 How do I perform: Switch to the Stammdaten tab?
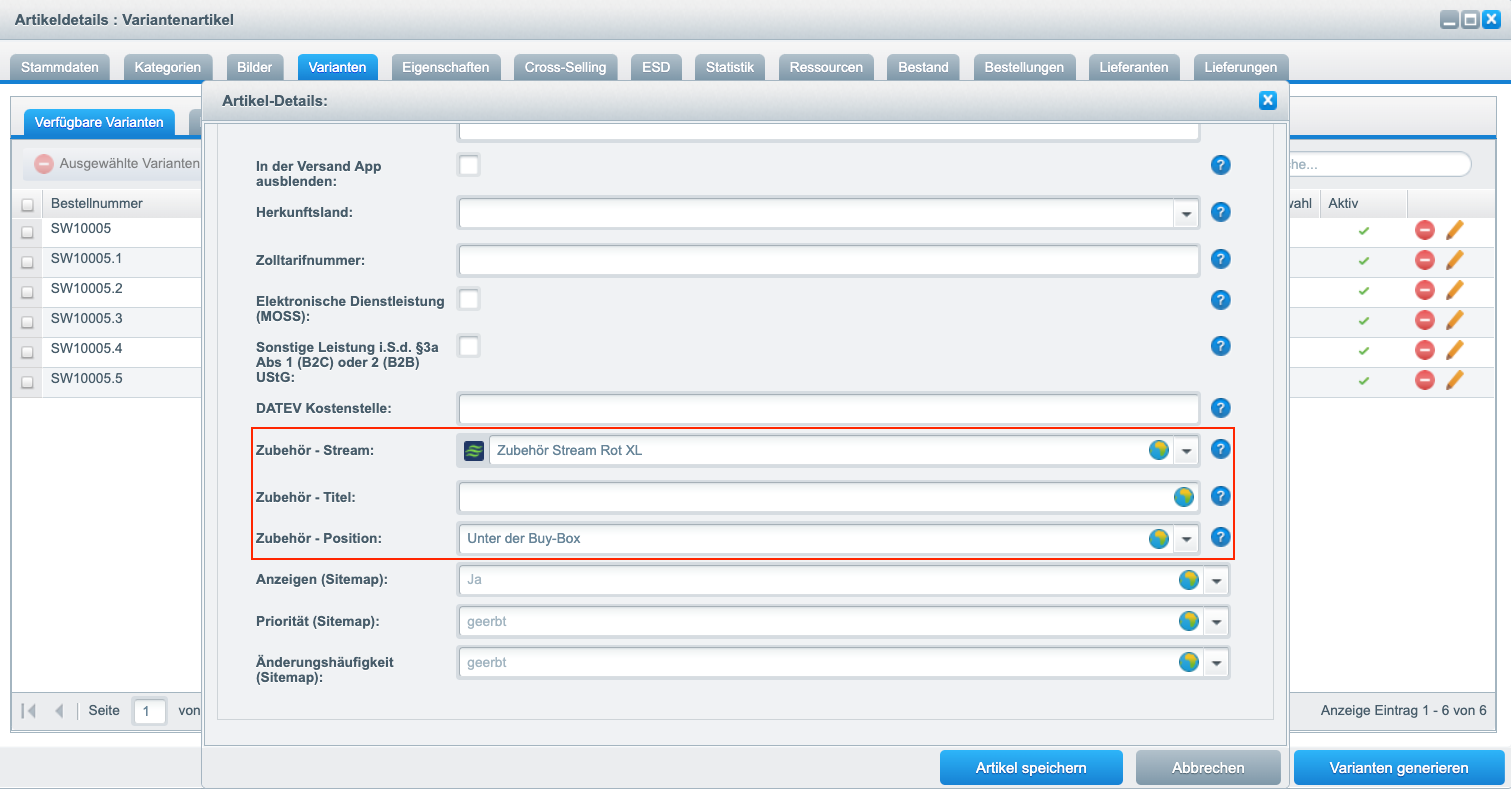point(60,67)
